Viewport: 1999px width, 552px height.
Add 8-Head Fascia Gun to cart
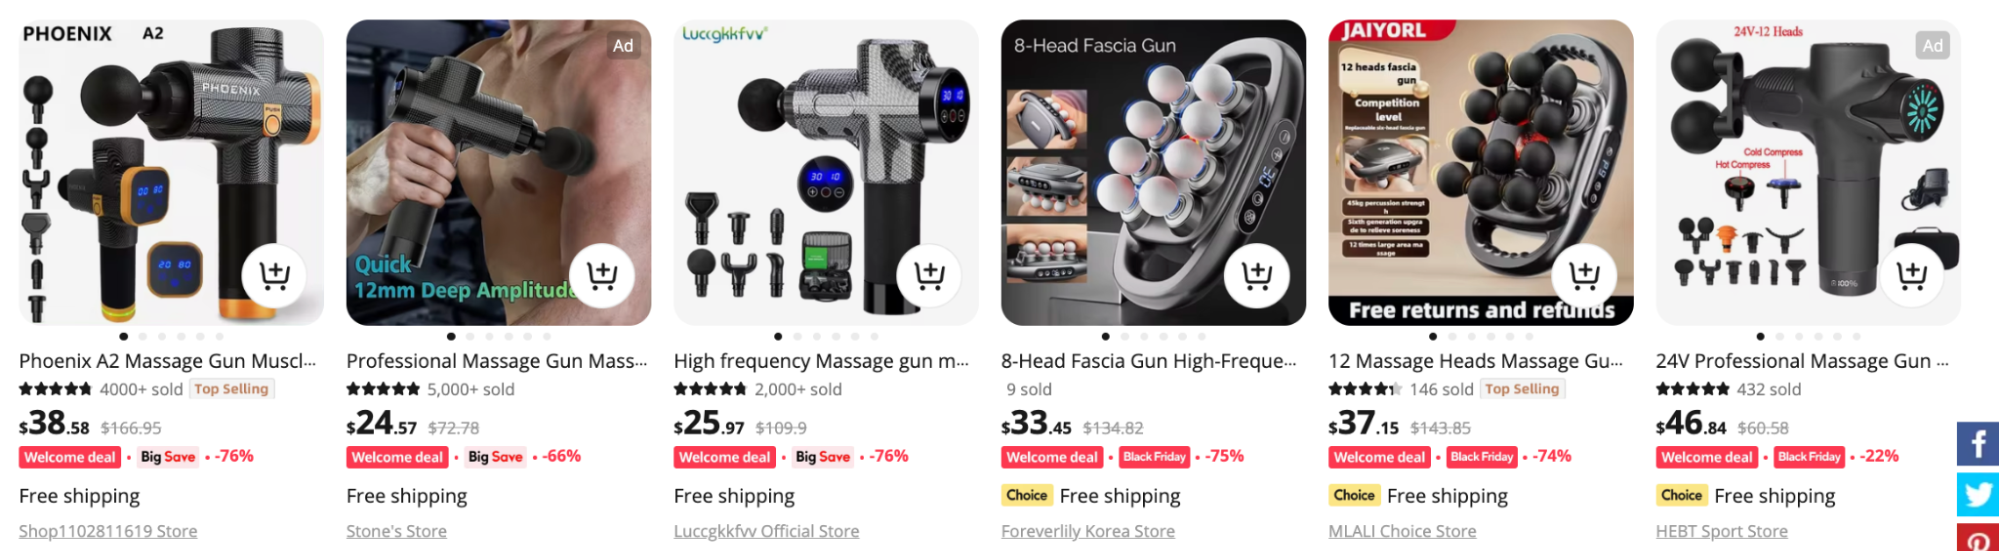pyautogui.click(x=1256, y=275)
